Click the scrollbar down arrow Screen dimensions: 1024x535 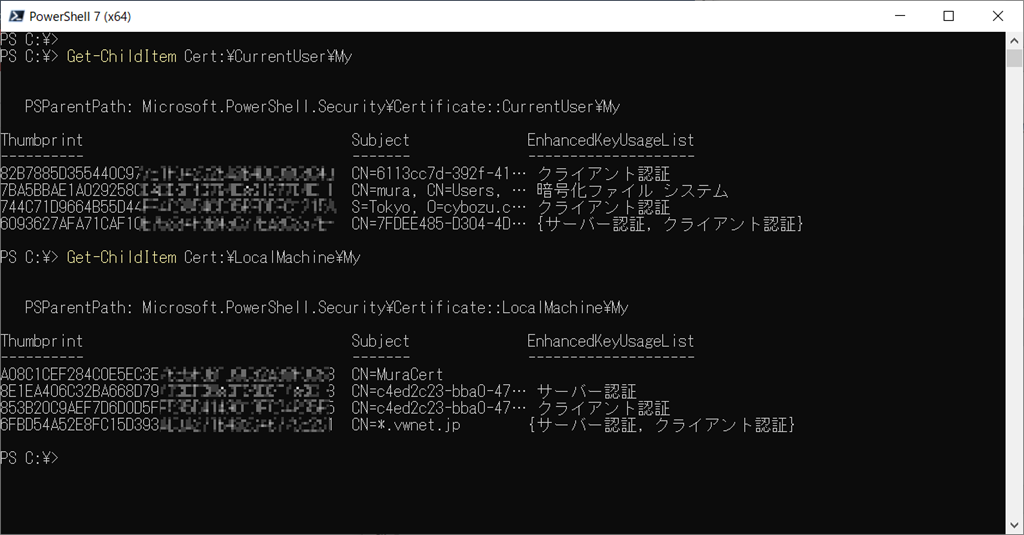(1014, 525)
